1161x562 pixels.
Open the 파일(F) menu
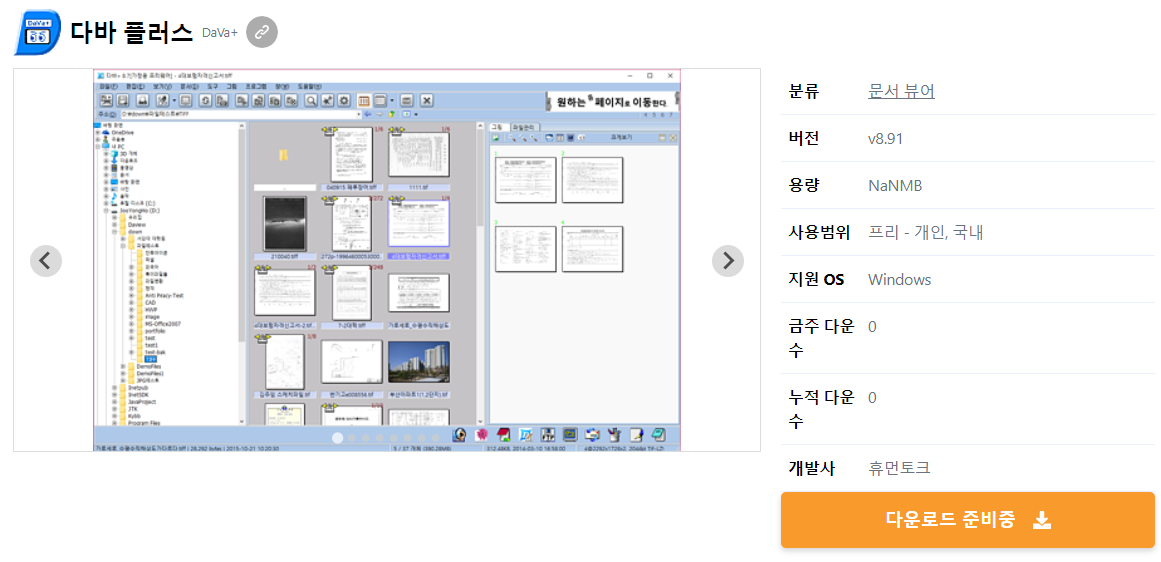108,87
